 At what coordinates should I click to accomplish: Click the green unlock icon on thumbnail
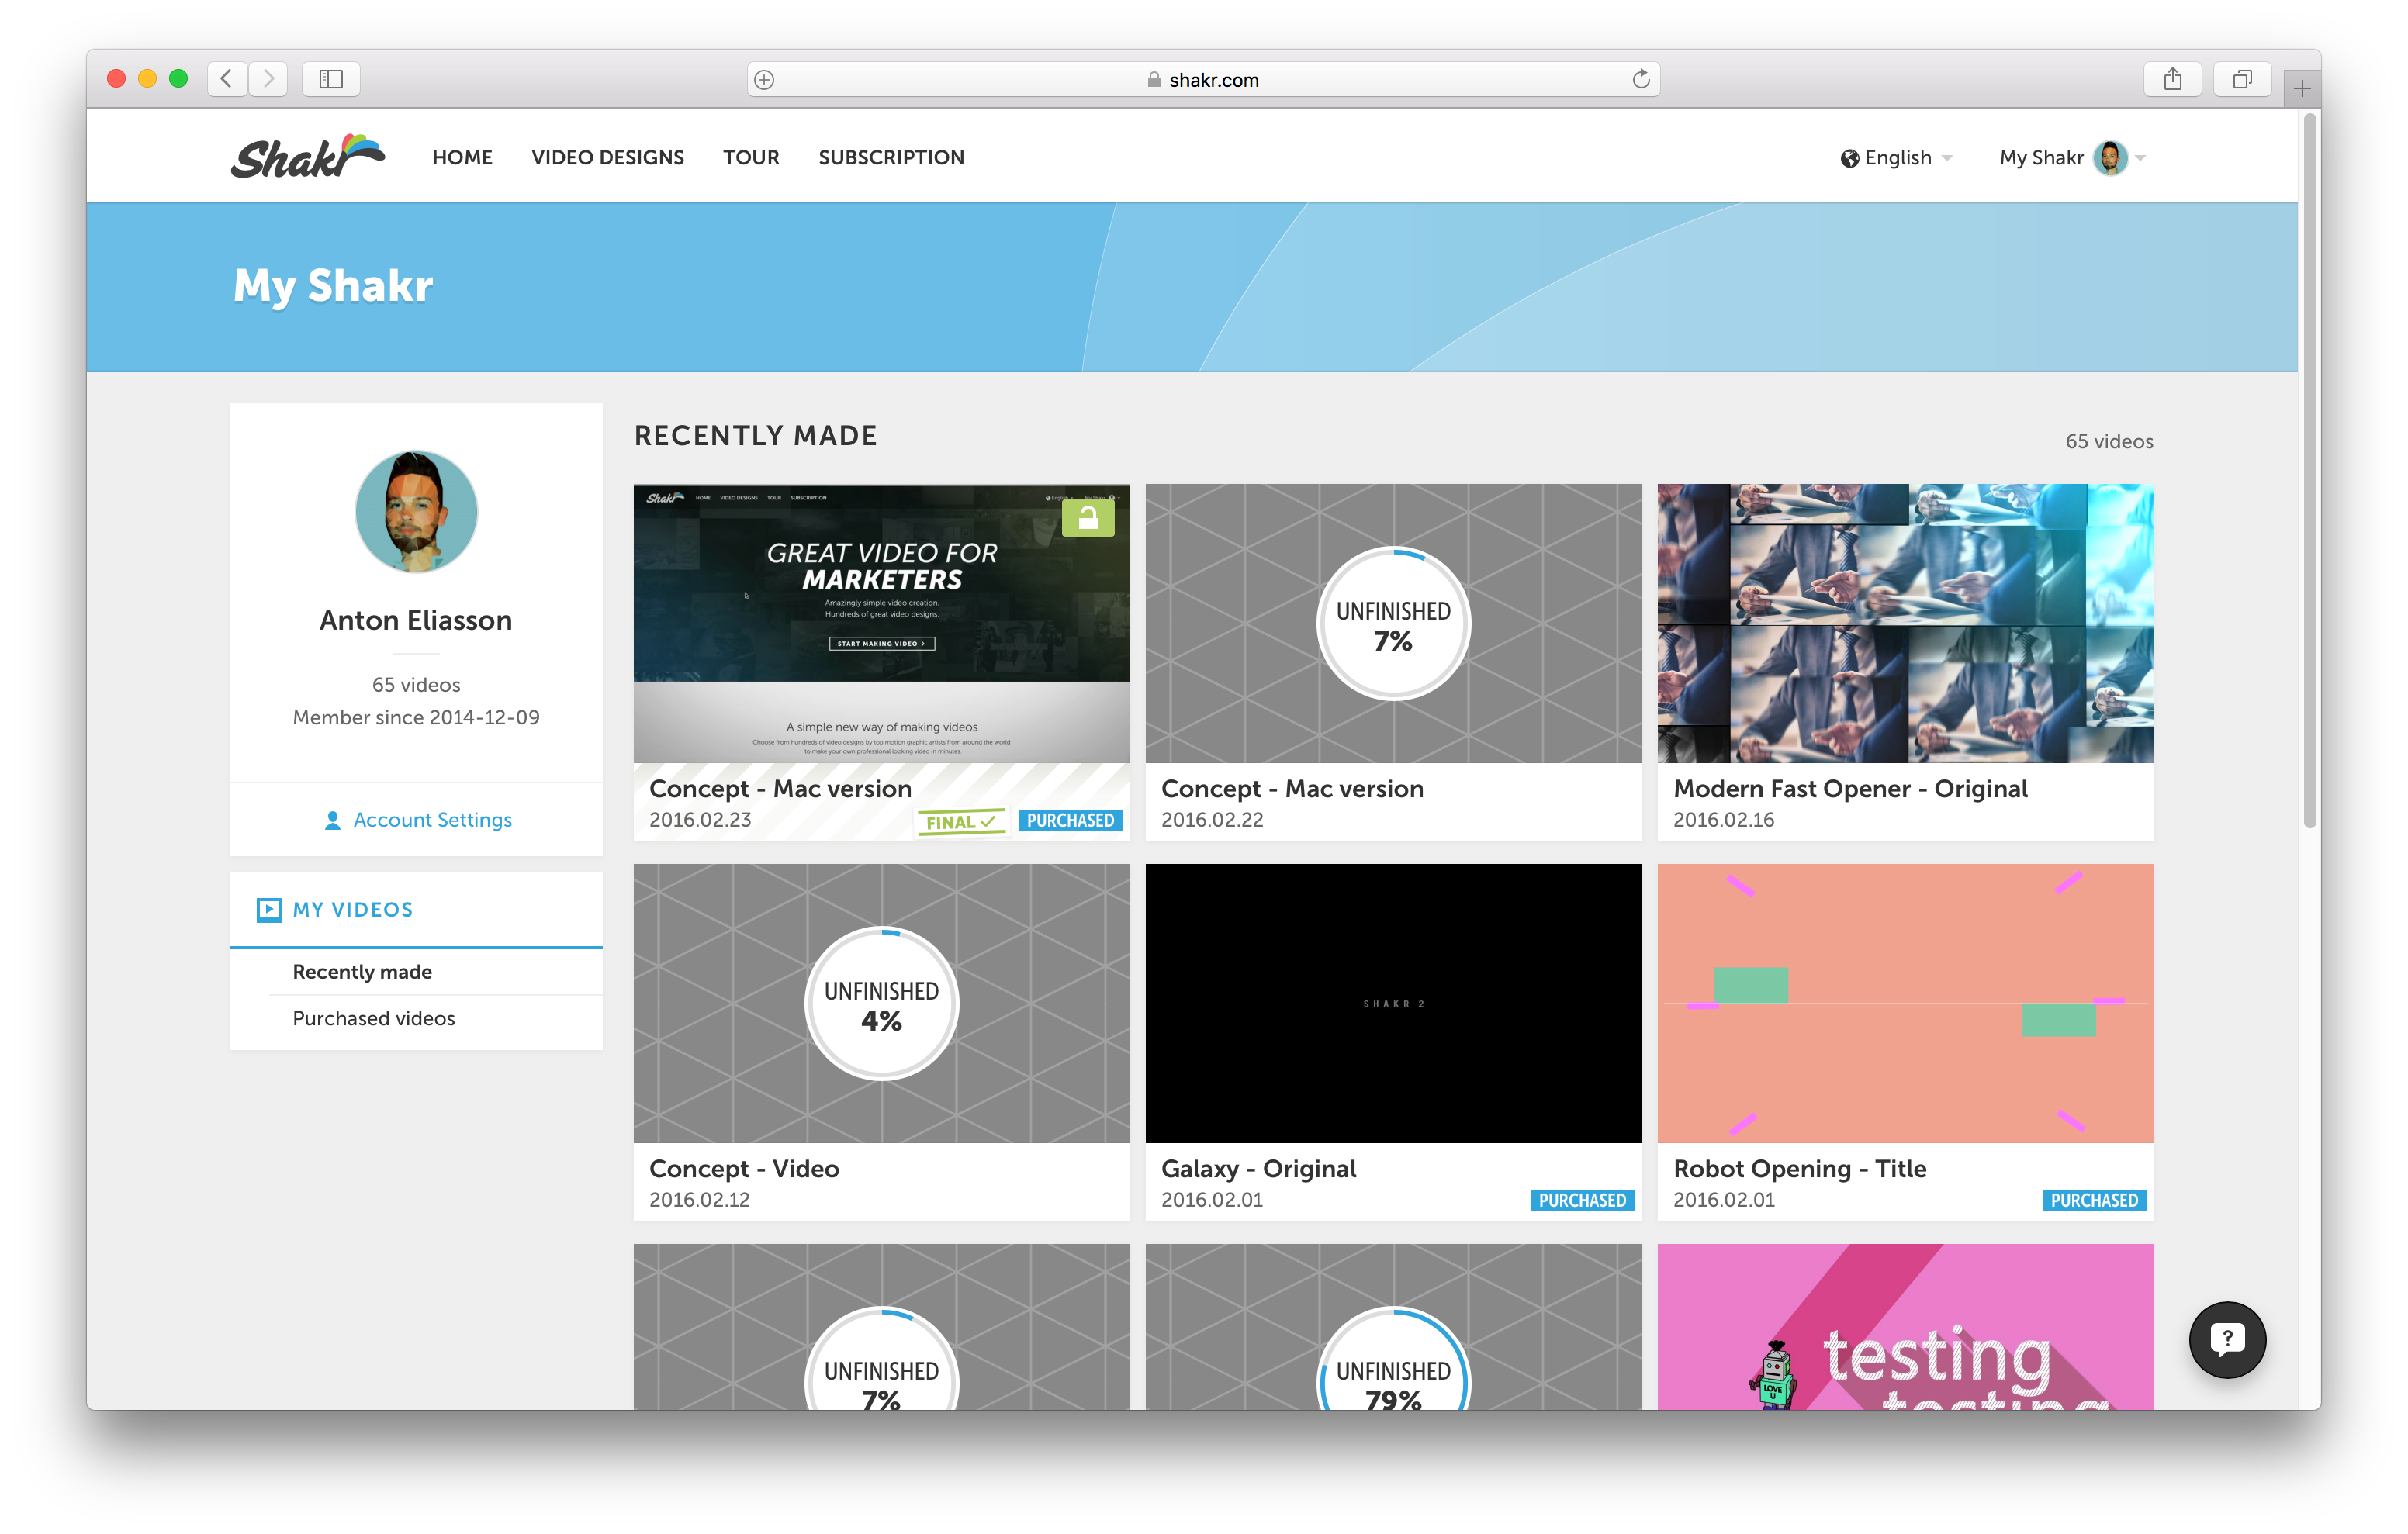click(1087, 518)
